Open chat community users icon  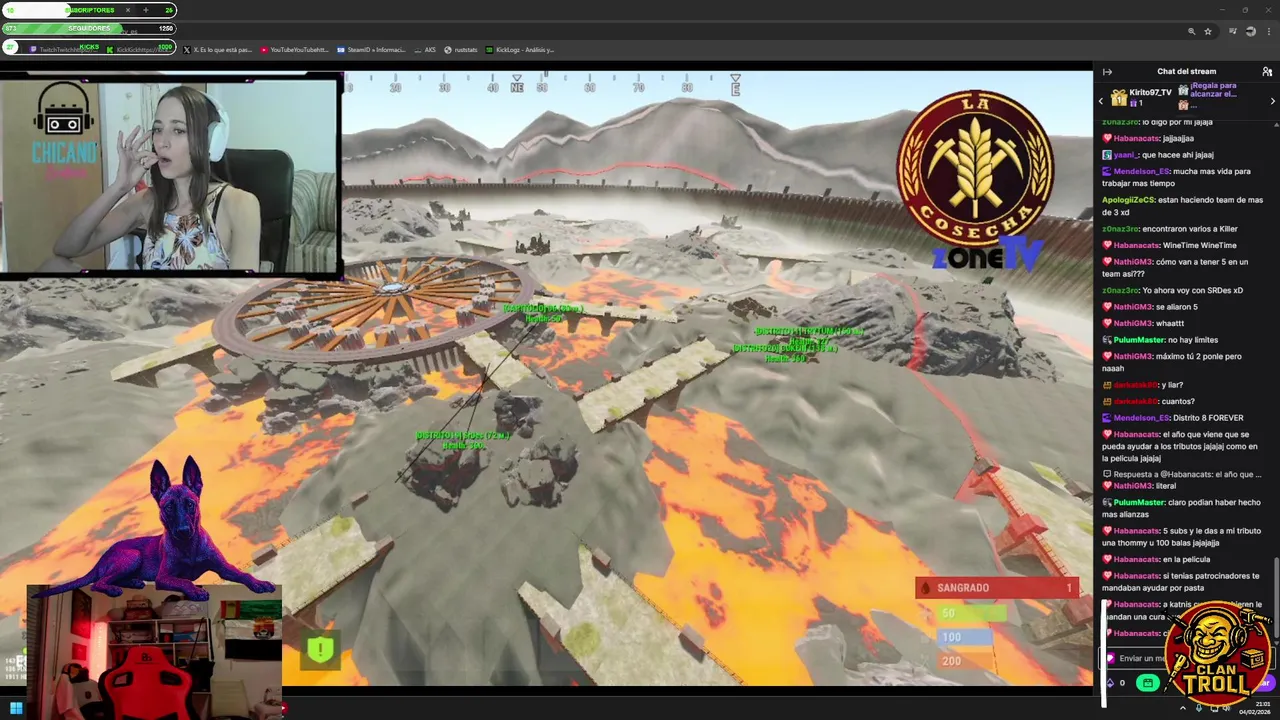click(x=1267, y=72)
